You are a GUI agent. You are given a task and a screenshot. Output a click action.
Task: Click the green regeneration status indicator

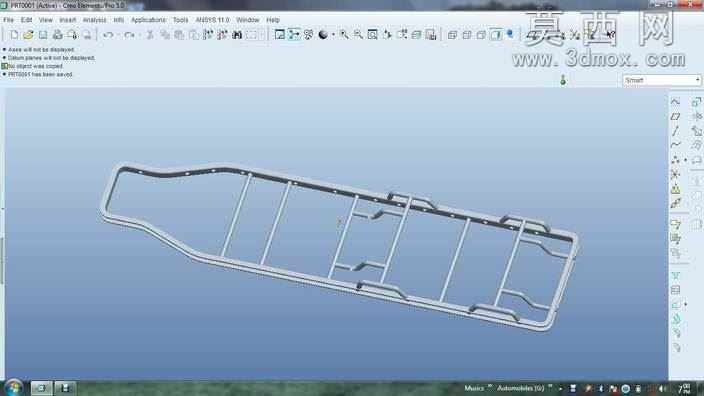pyautogui.click(x=563, y=80)
